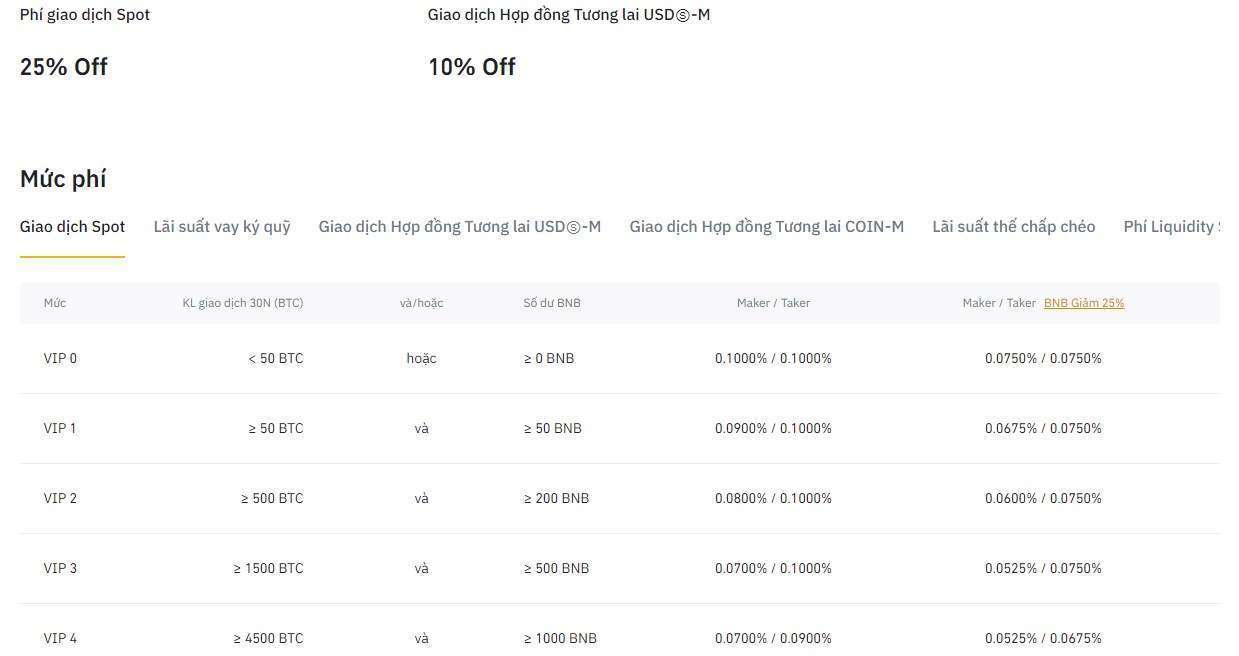Select Giao dịch Hợp đồng Tương lai USDⓈ-M tab
1239x656 pixels.
click(459, 227)
